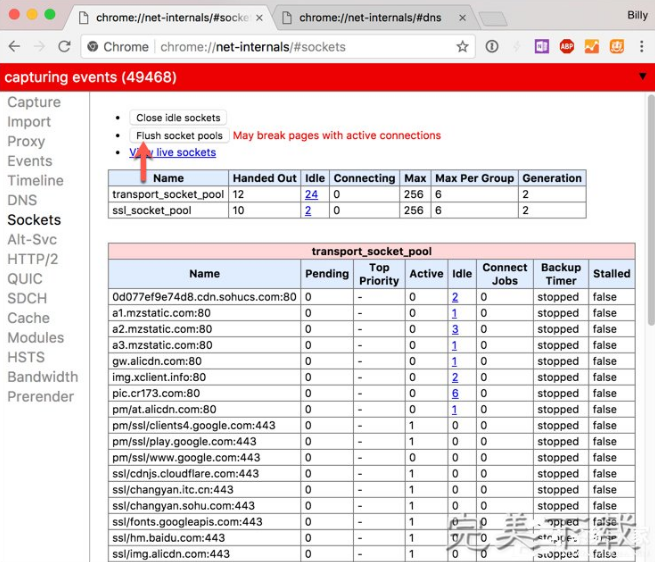Click idle count 6 for pic.cr173.com
655x562 pixels.
(455, 393)
